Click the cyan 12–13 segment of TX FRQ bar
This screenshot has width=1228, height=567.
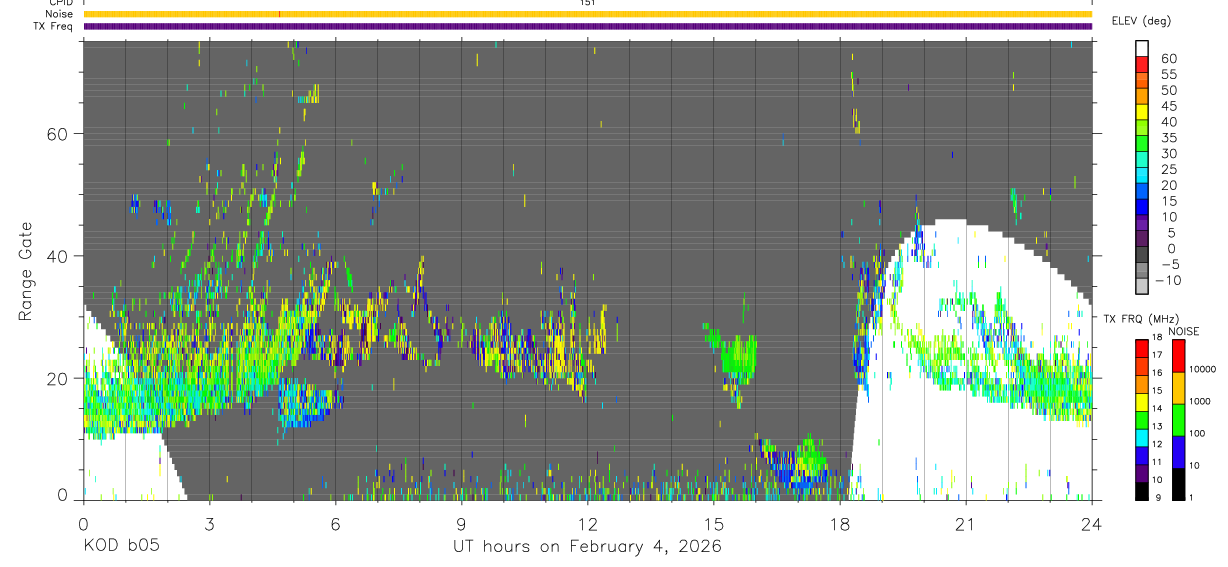(1142, 438)
